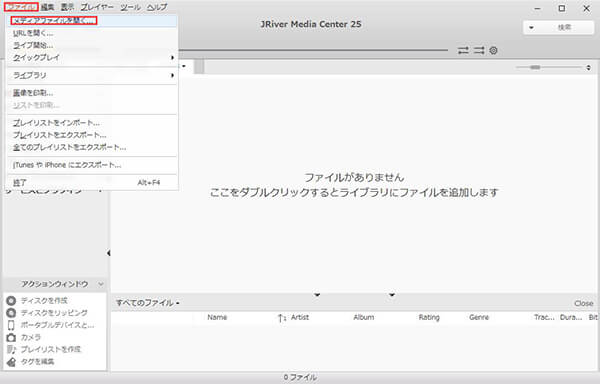
Task: Toggle the repeat playback icon
Action: (x=463, y=50)
